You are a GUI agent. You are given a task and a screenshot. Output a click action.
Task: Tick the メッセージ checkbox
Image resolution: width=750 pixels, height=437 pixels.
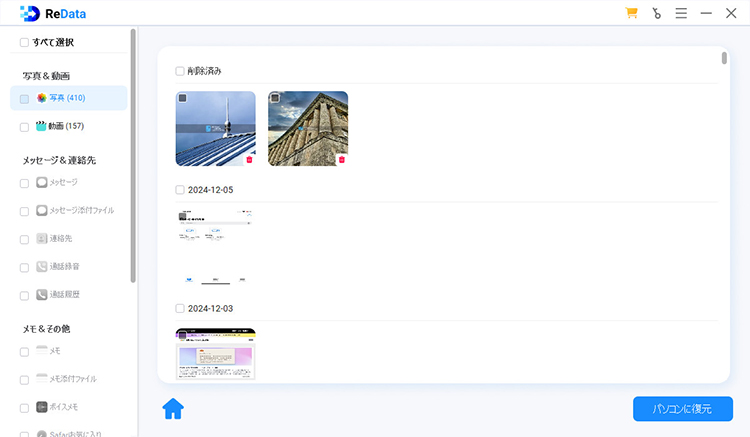(x=24, y=184)
